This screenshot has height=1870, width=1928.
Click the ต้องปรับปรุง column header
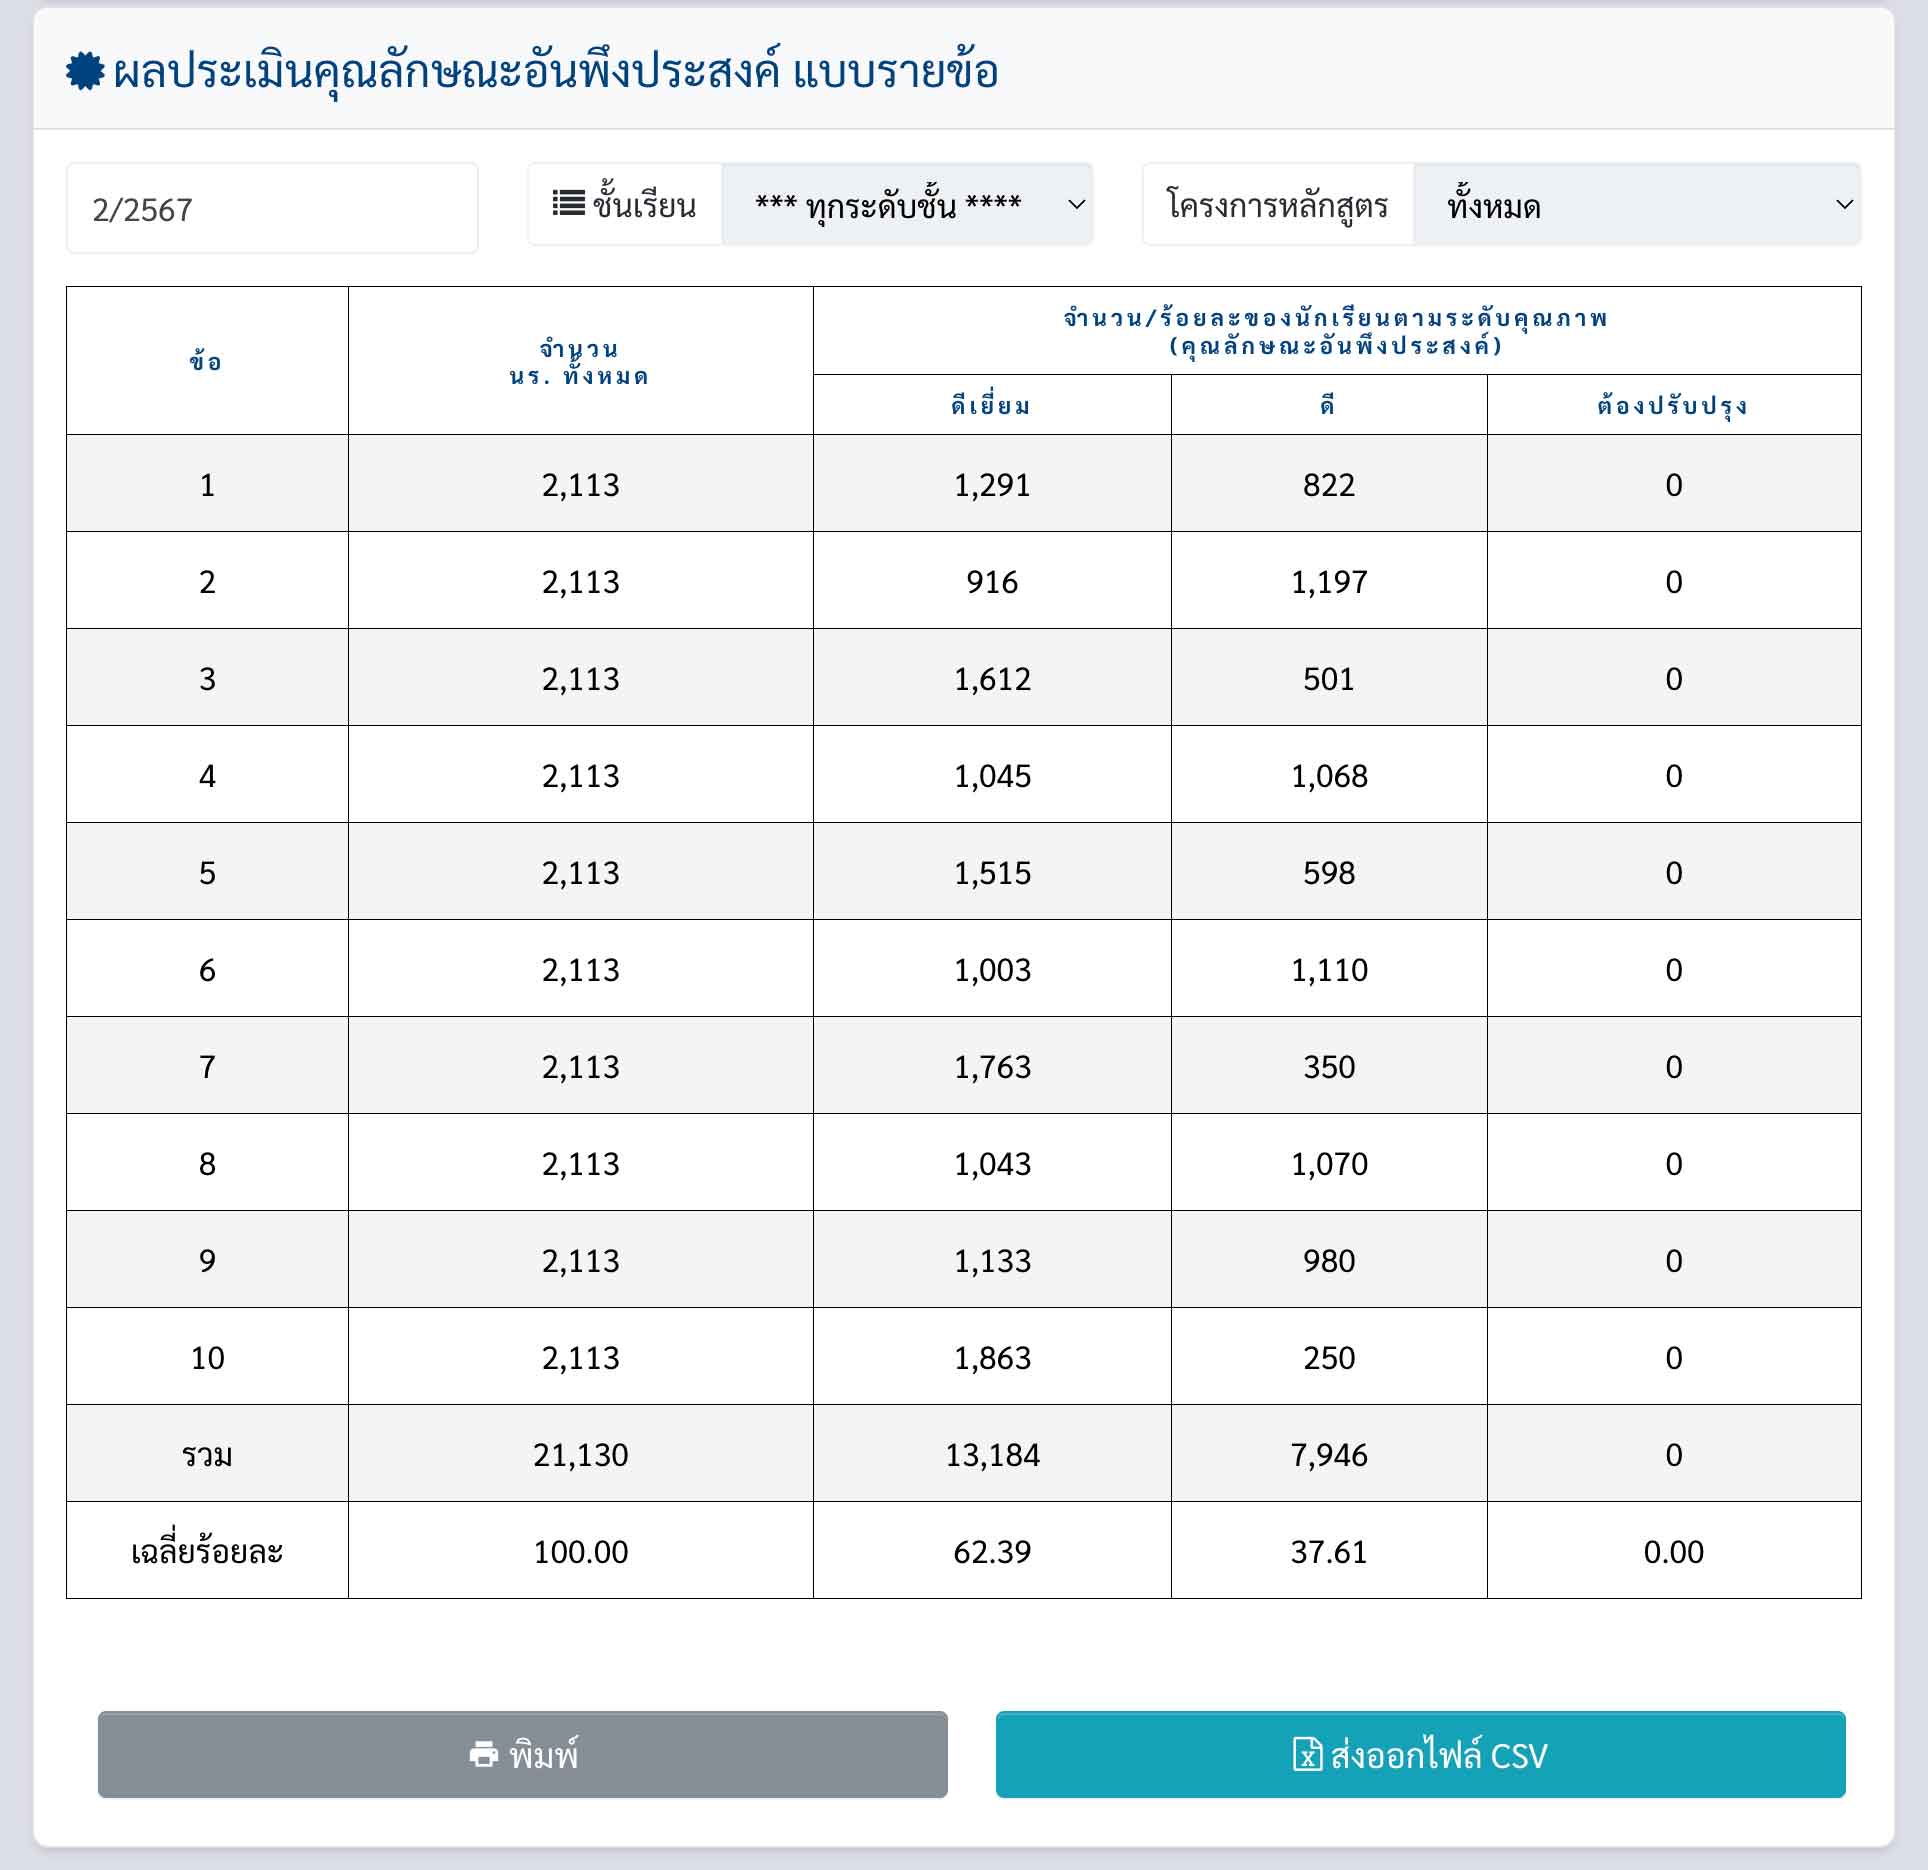[1673, 405]
